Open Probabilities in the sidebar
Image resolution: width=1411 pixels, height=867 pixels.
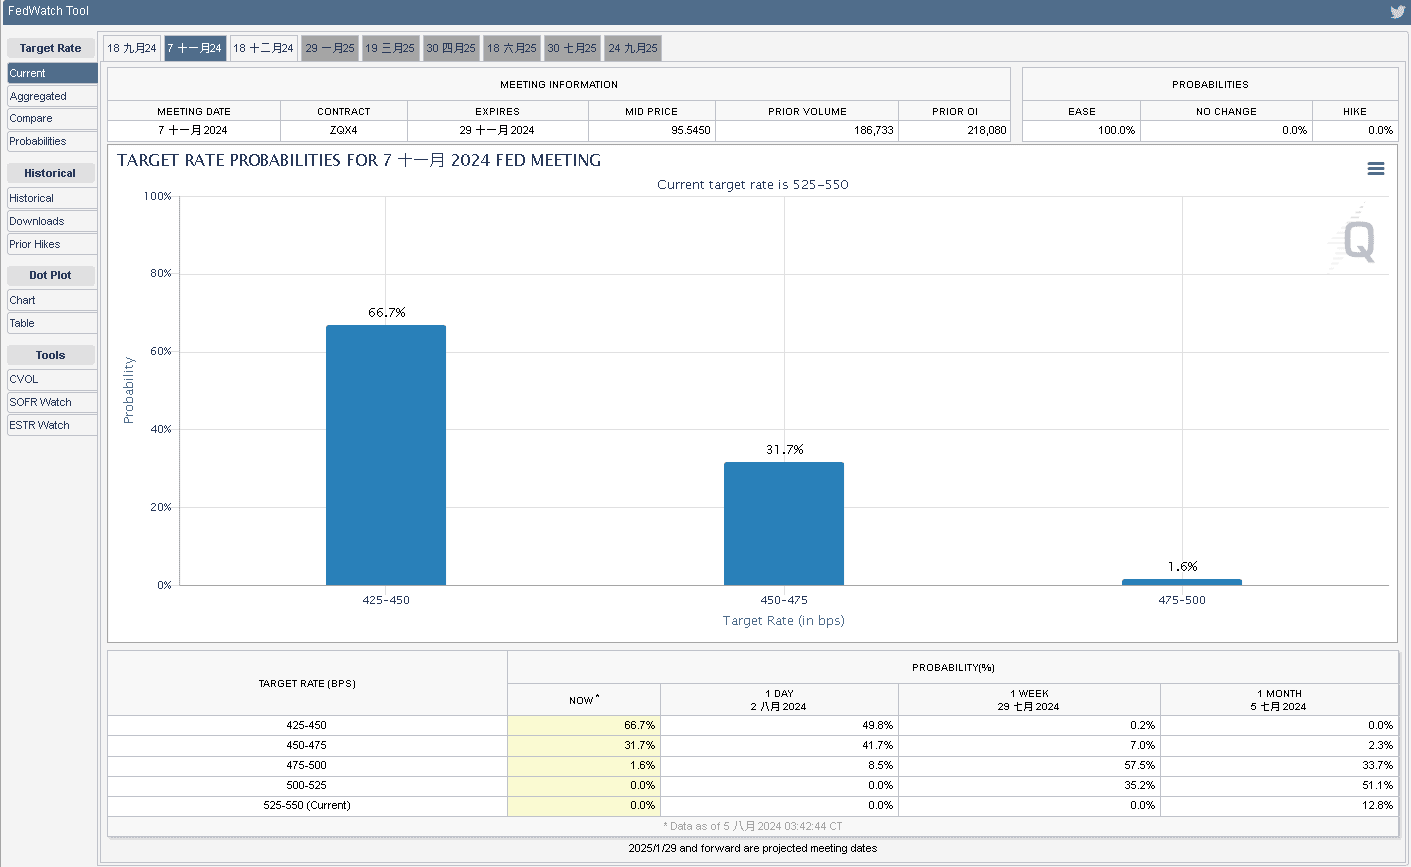tap(52, 141)
